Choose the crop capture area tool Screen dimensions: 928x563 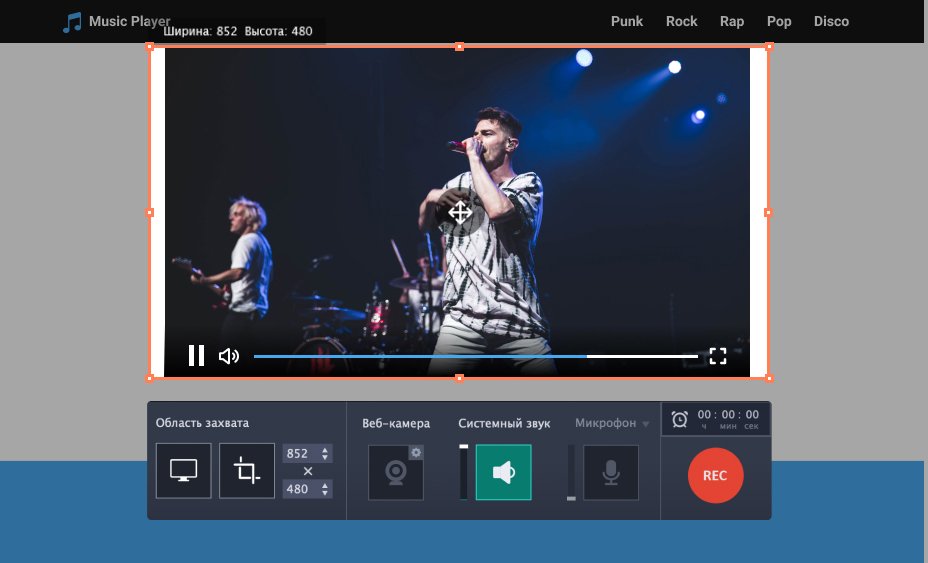coord(247,471)
